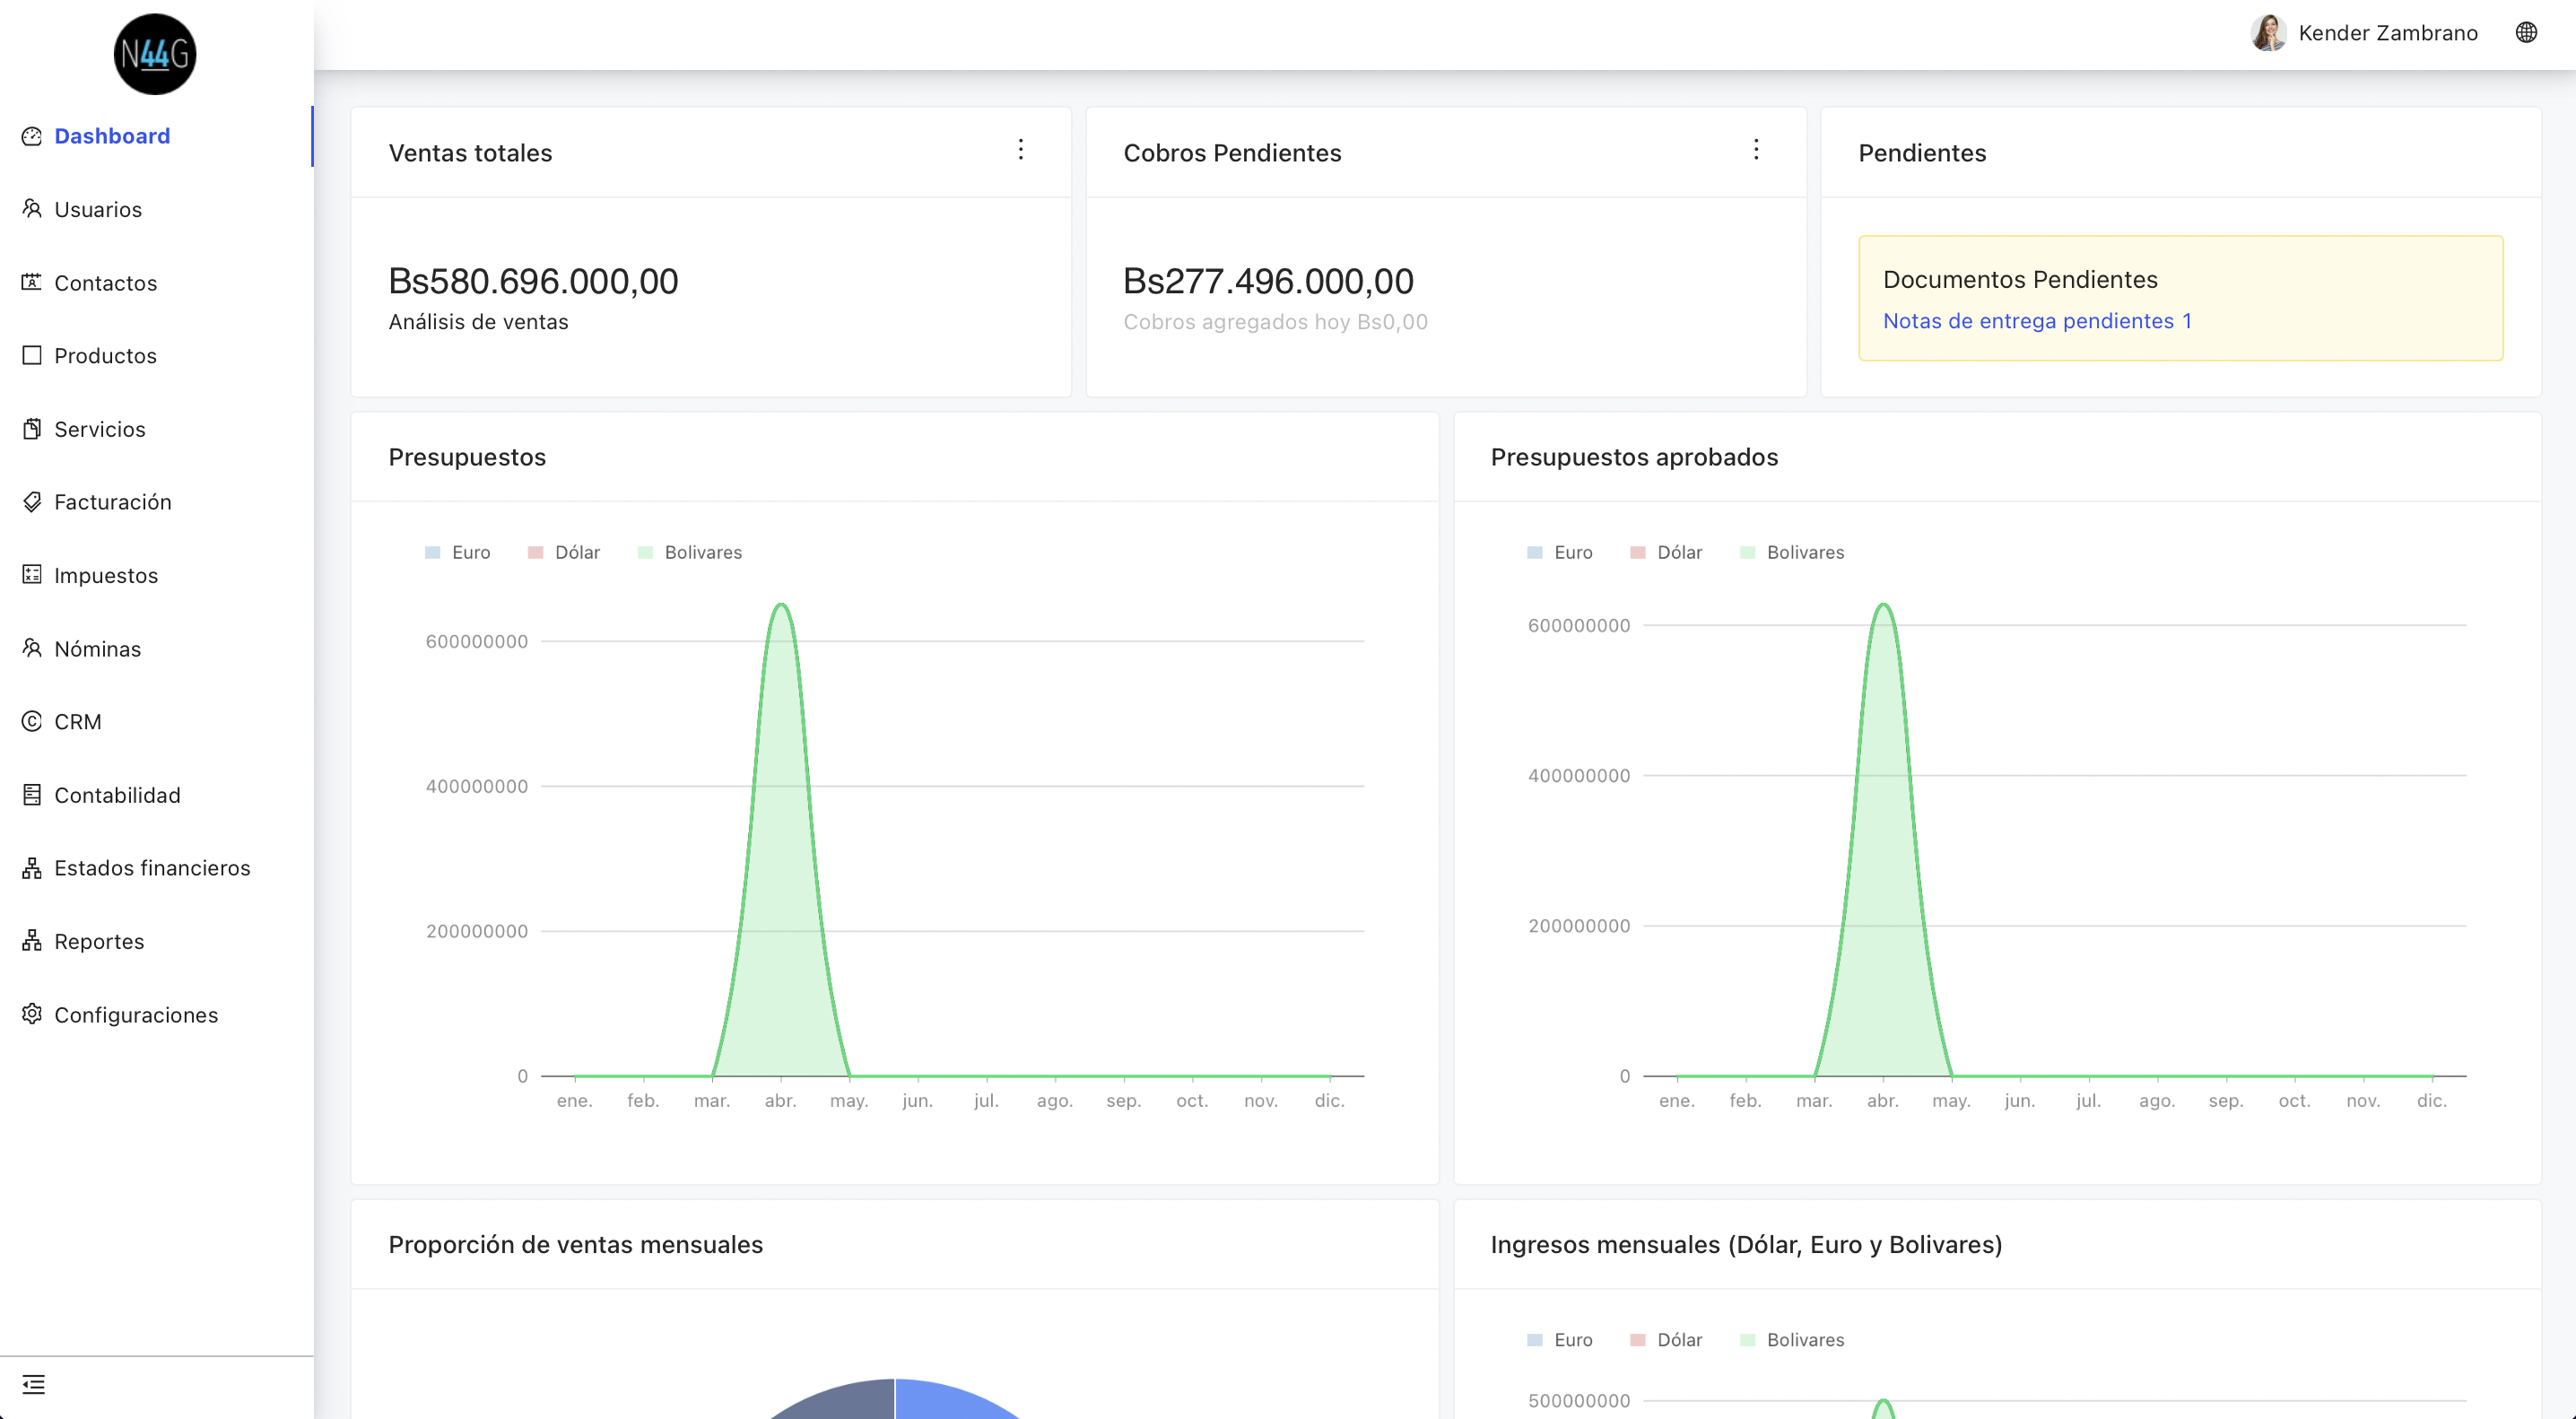Toggle Dólar series in Presupuestos aprobados legend
Screen dimensions: 2576x1419
[1666, 553]
